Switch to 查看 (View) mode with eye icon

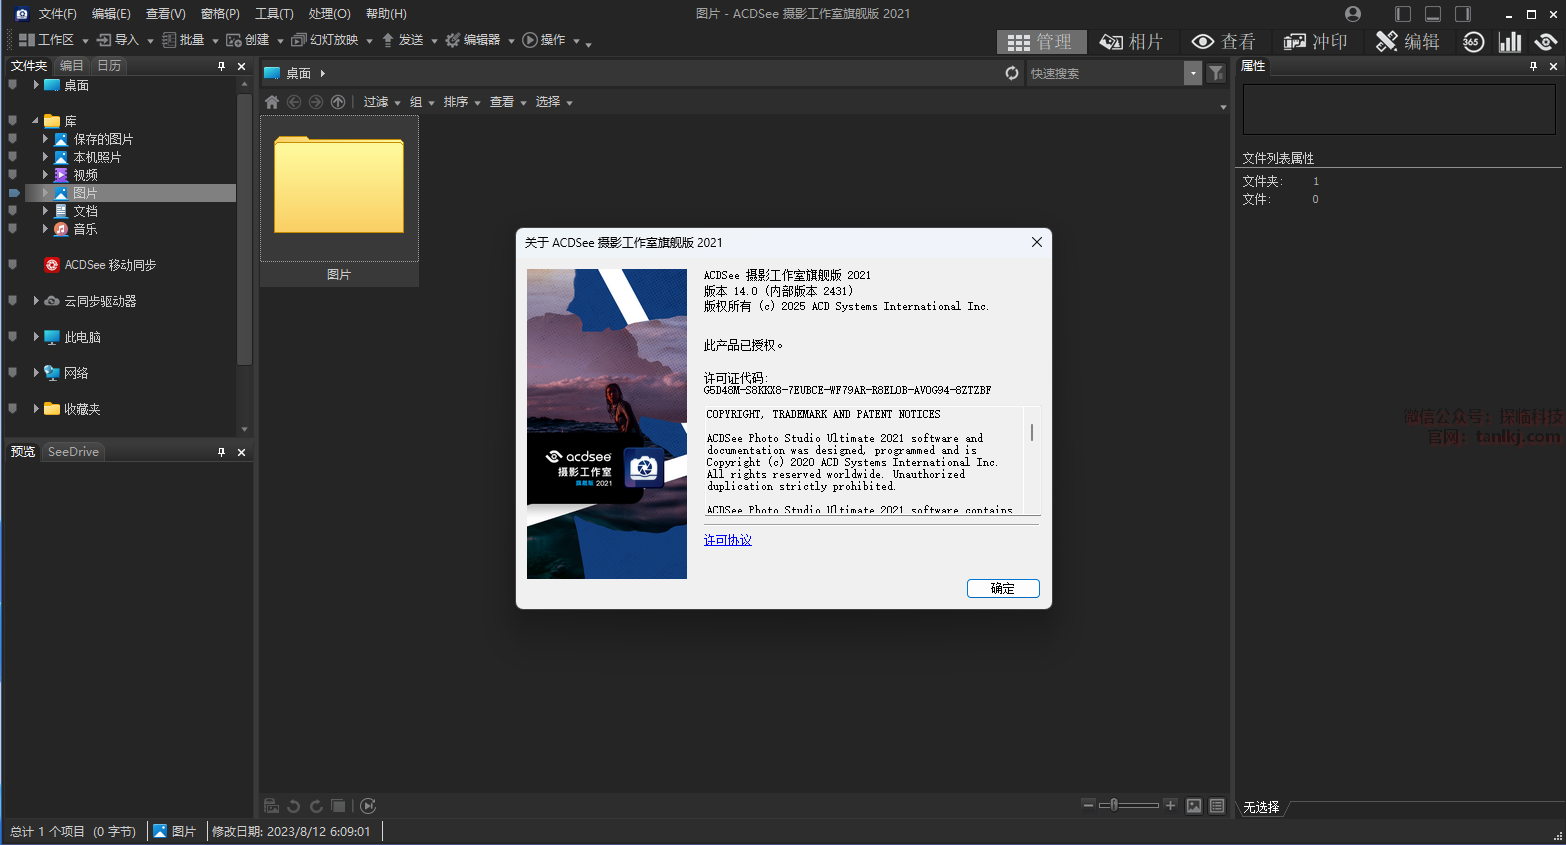[1223, 41]
